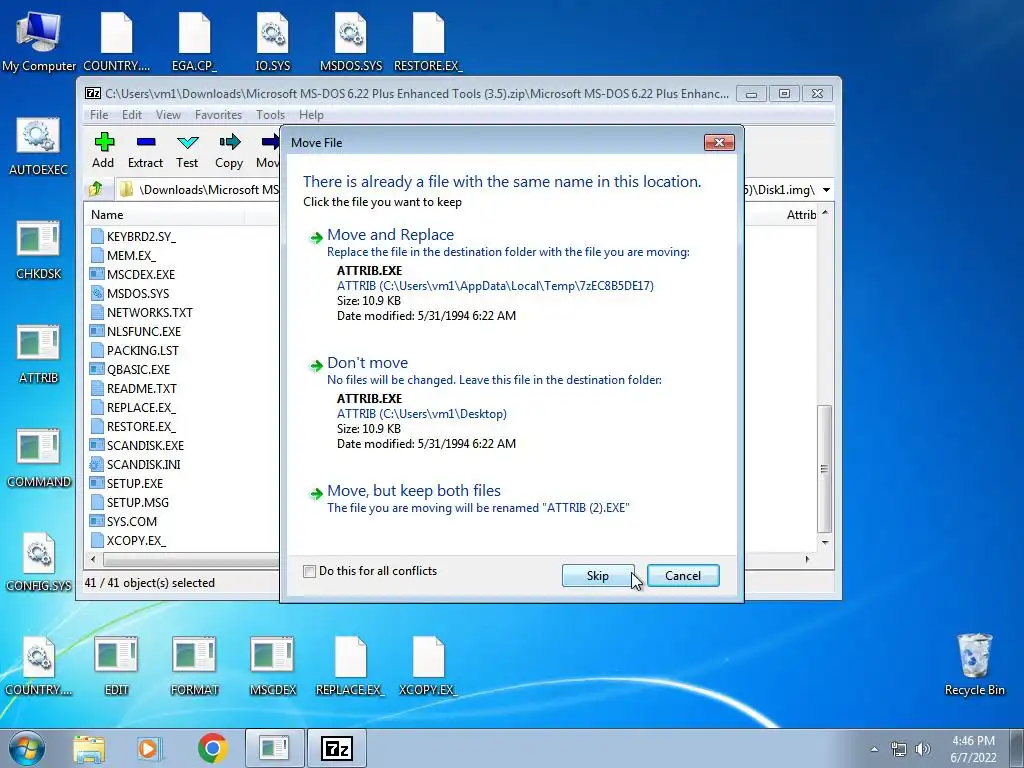The image size is (1024, 768).
Task: Open the Help menu in 7-Zip
Action: coord(311,115)
